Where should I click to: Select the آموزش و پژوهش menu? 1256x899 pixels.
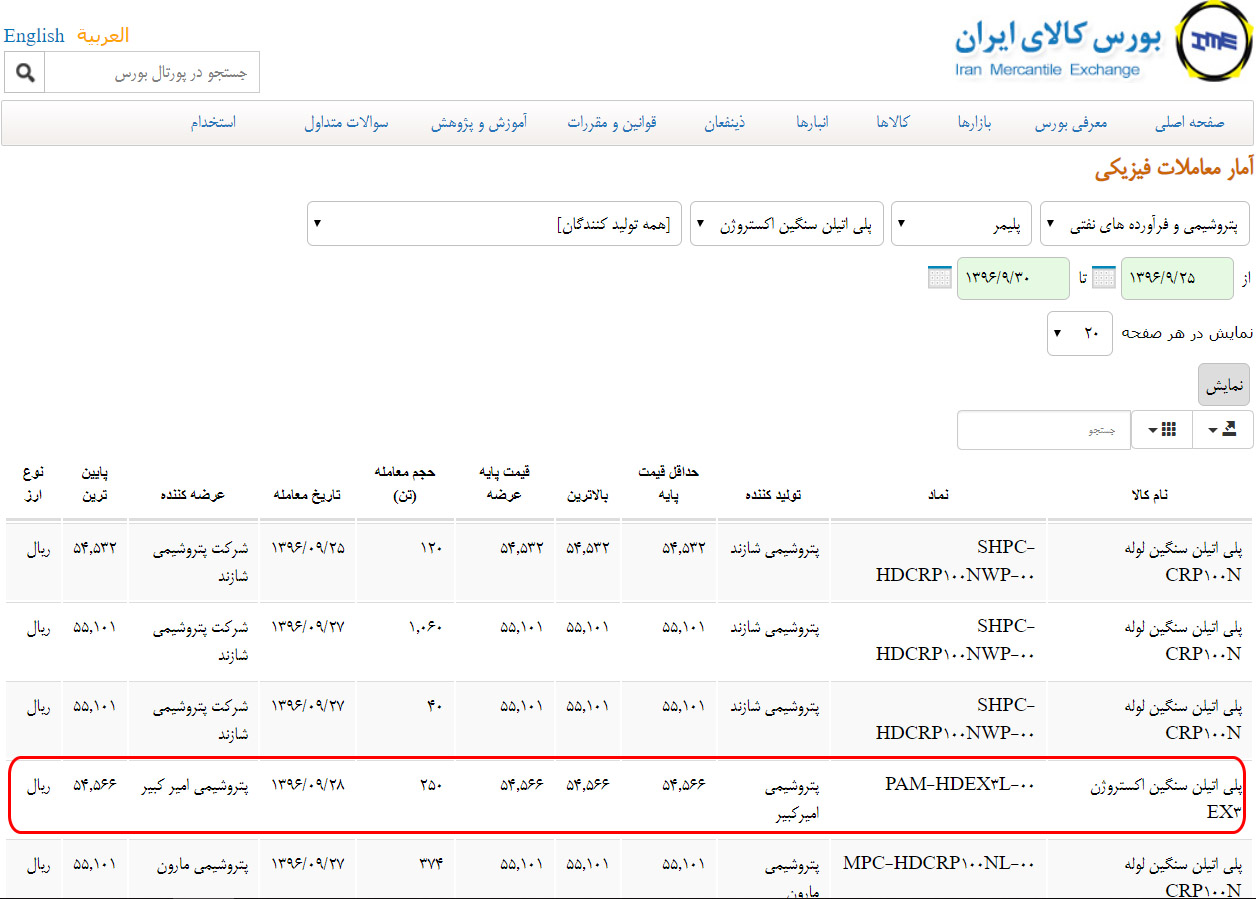(x=479, y=123)
